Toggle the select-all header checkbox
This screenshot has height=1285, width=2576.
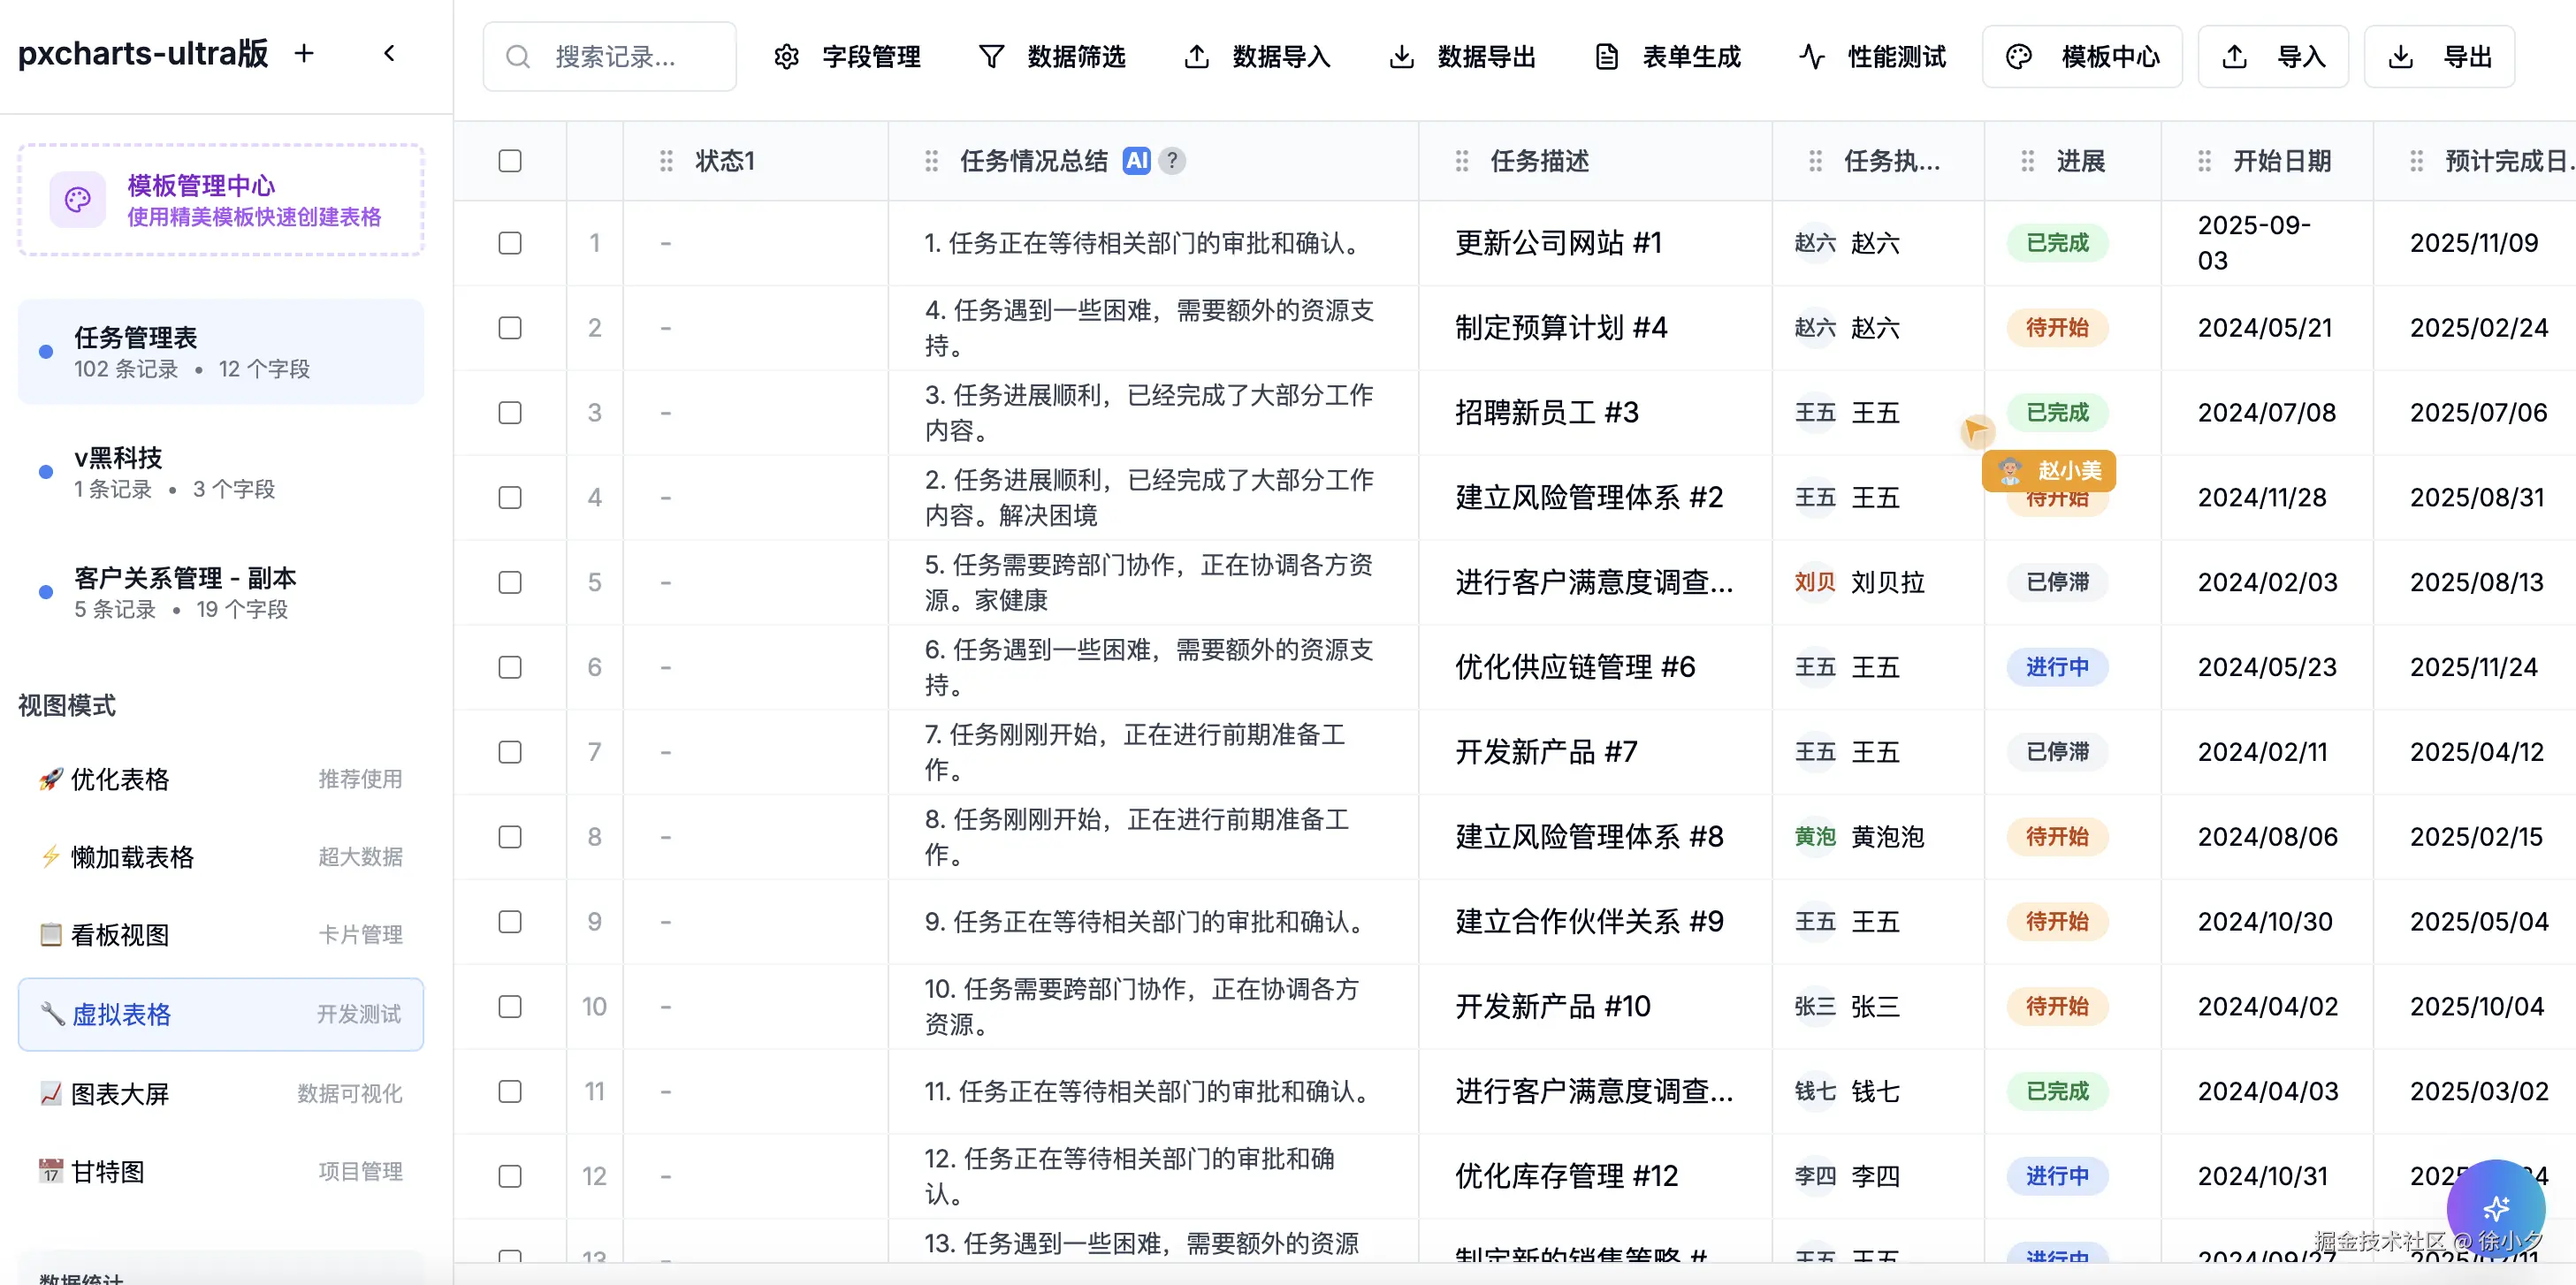coord(510,161)
